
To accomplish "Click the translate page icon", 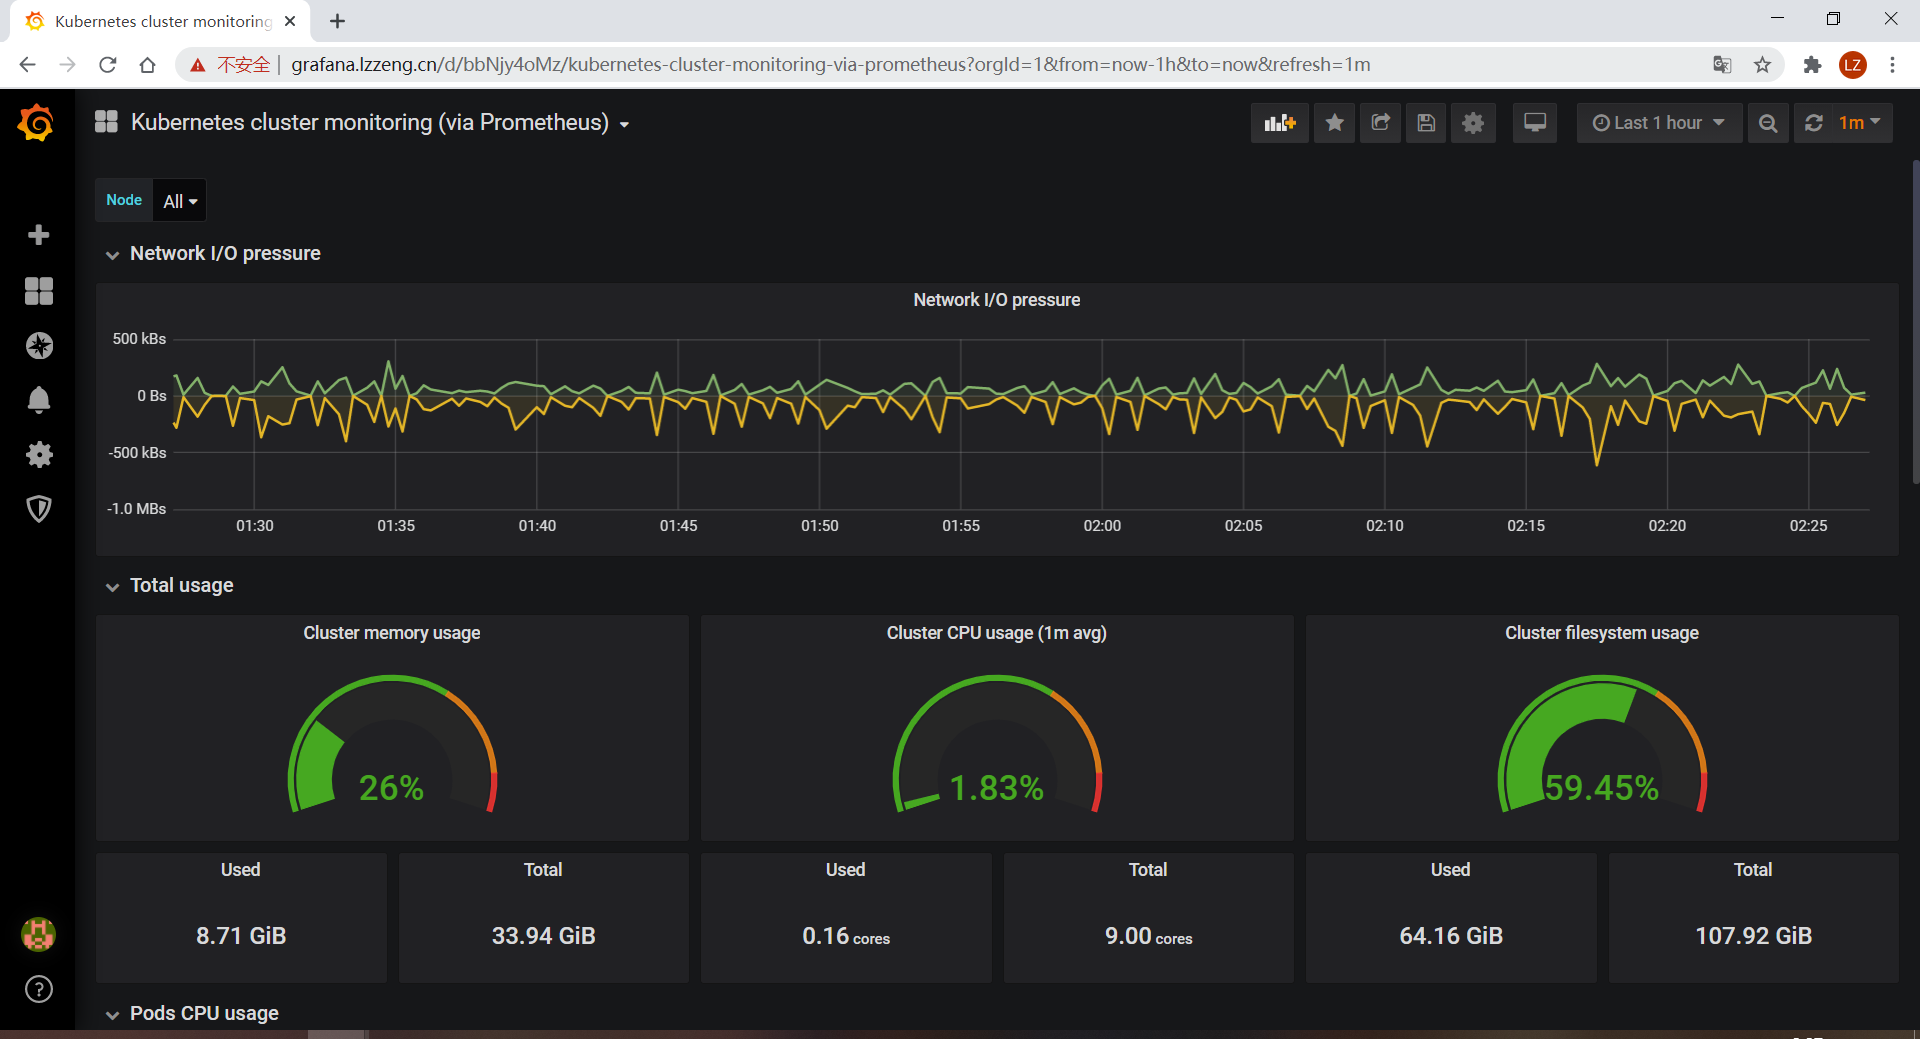I will tap(1722, 65).
